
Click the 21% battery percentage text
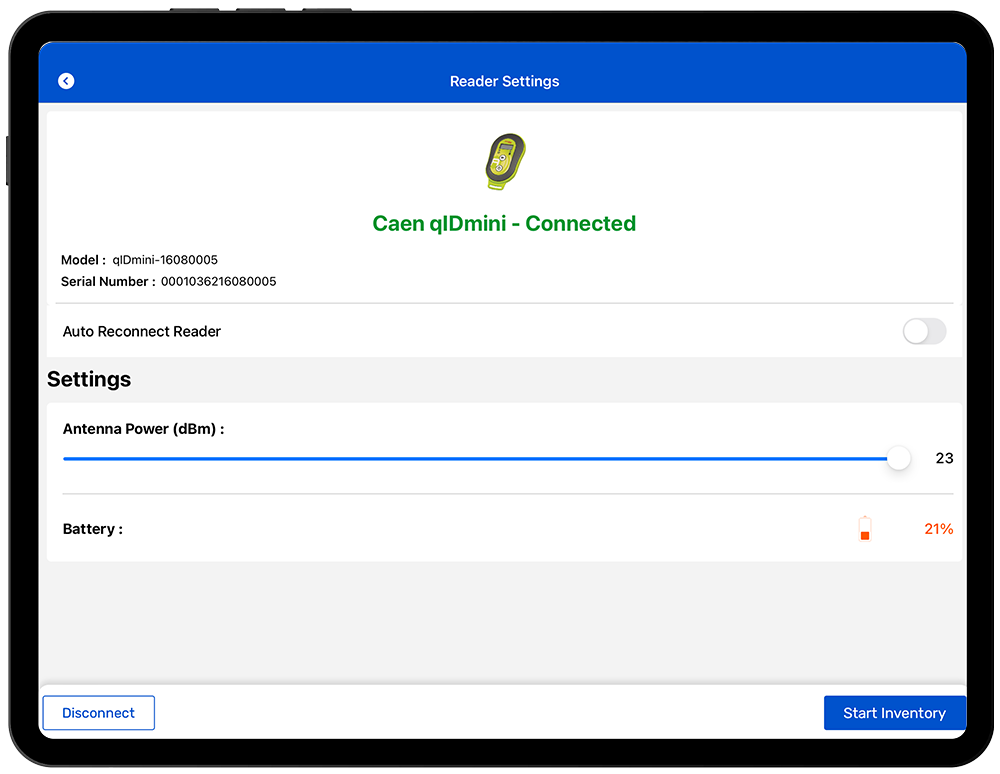[x=938, y=529]
